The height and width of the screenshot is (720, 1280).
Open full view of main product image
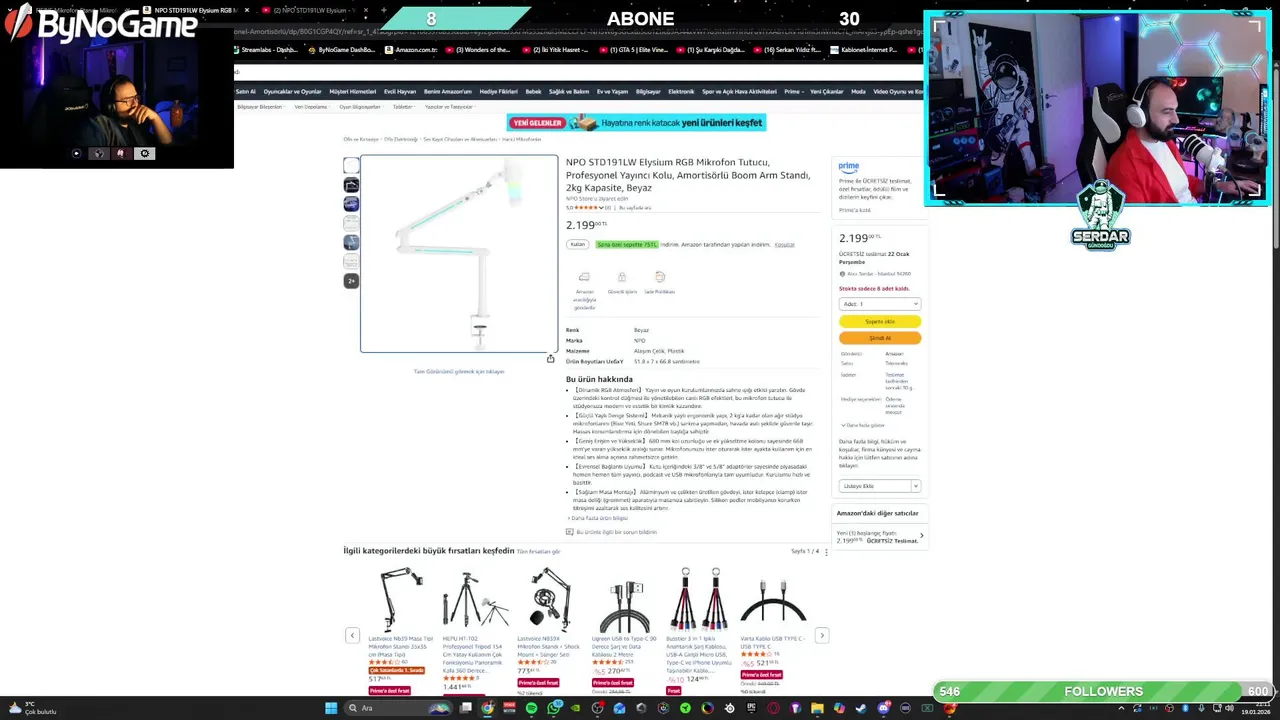coord(459,253)
